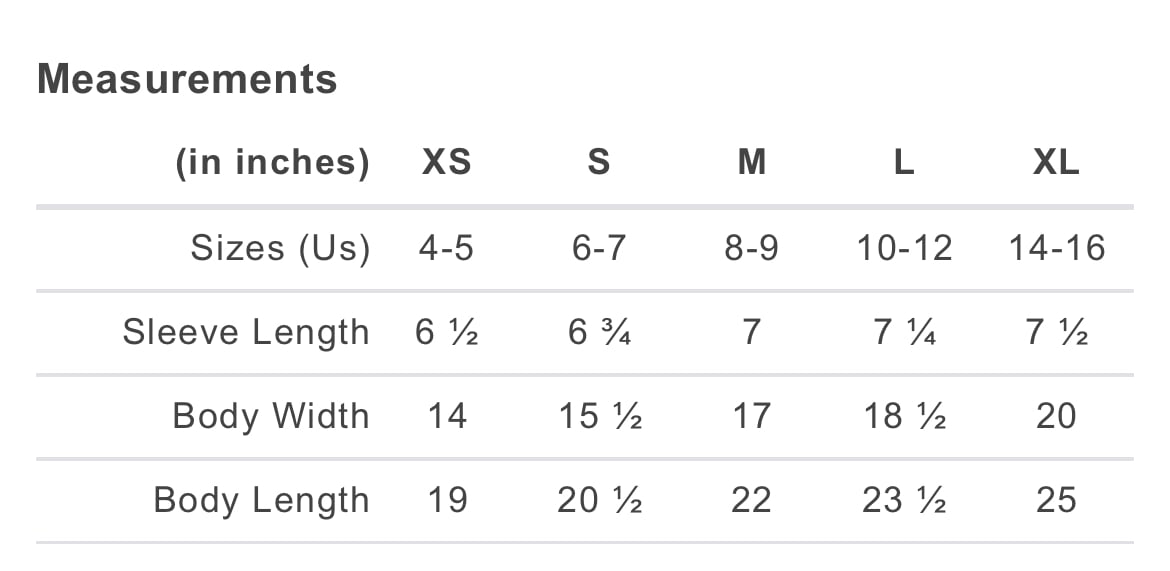Click the 15 ½ body width value
The width and height of the screenshot is (1170, 571).
(598, 416)
